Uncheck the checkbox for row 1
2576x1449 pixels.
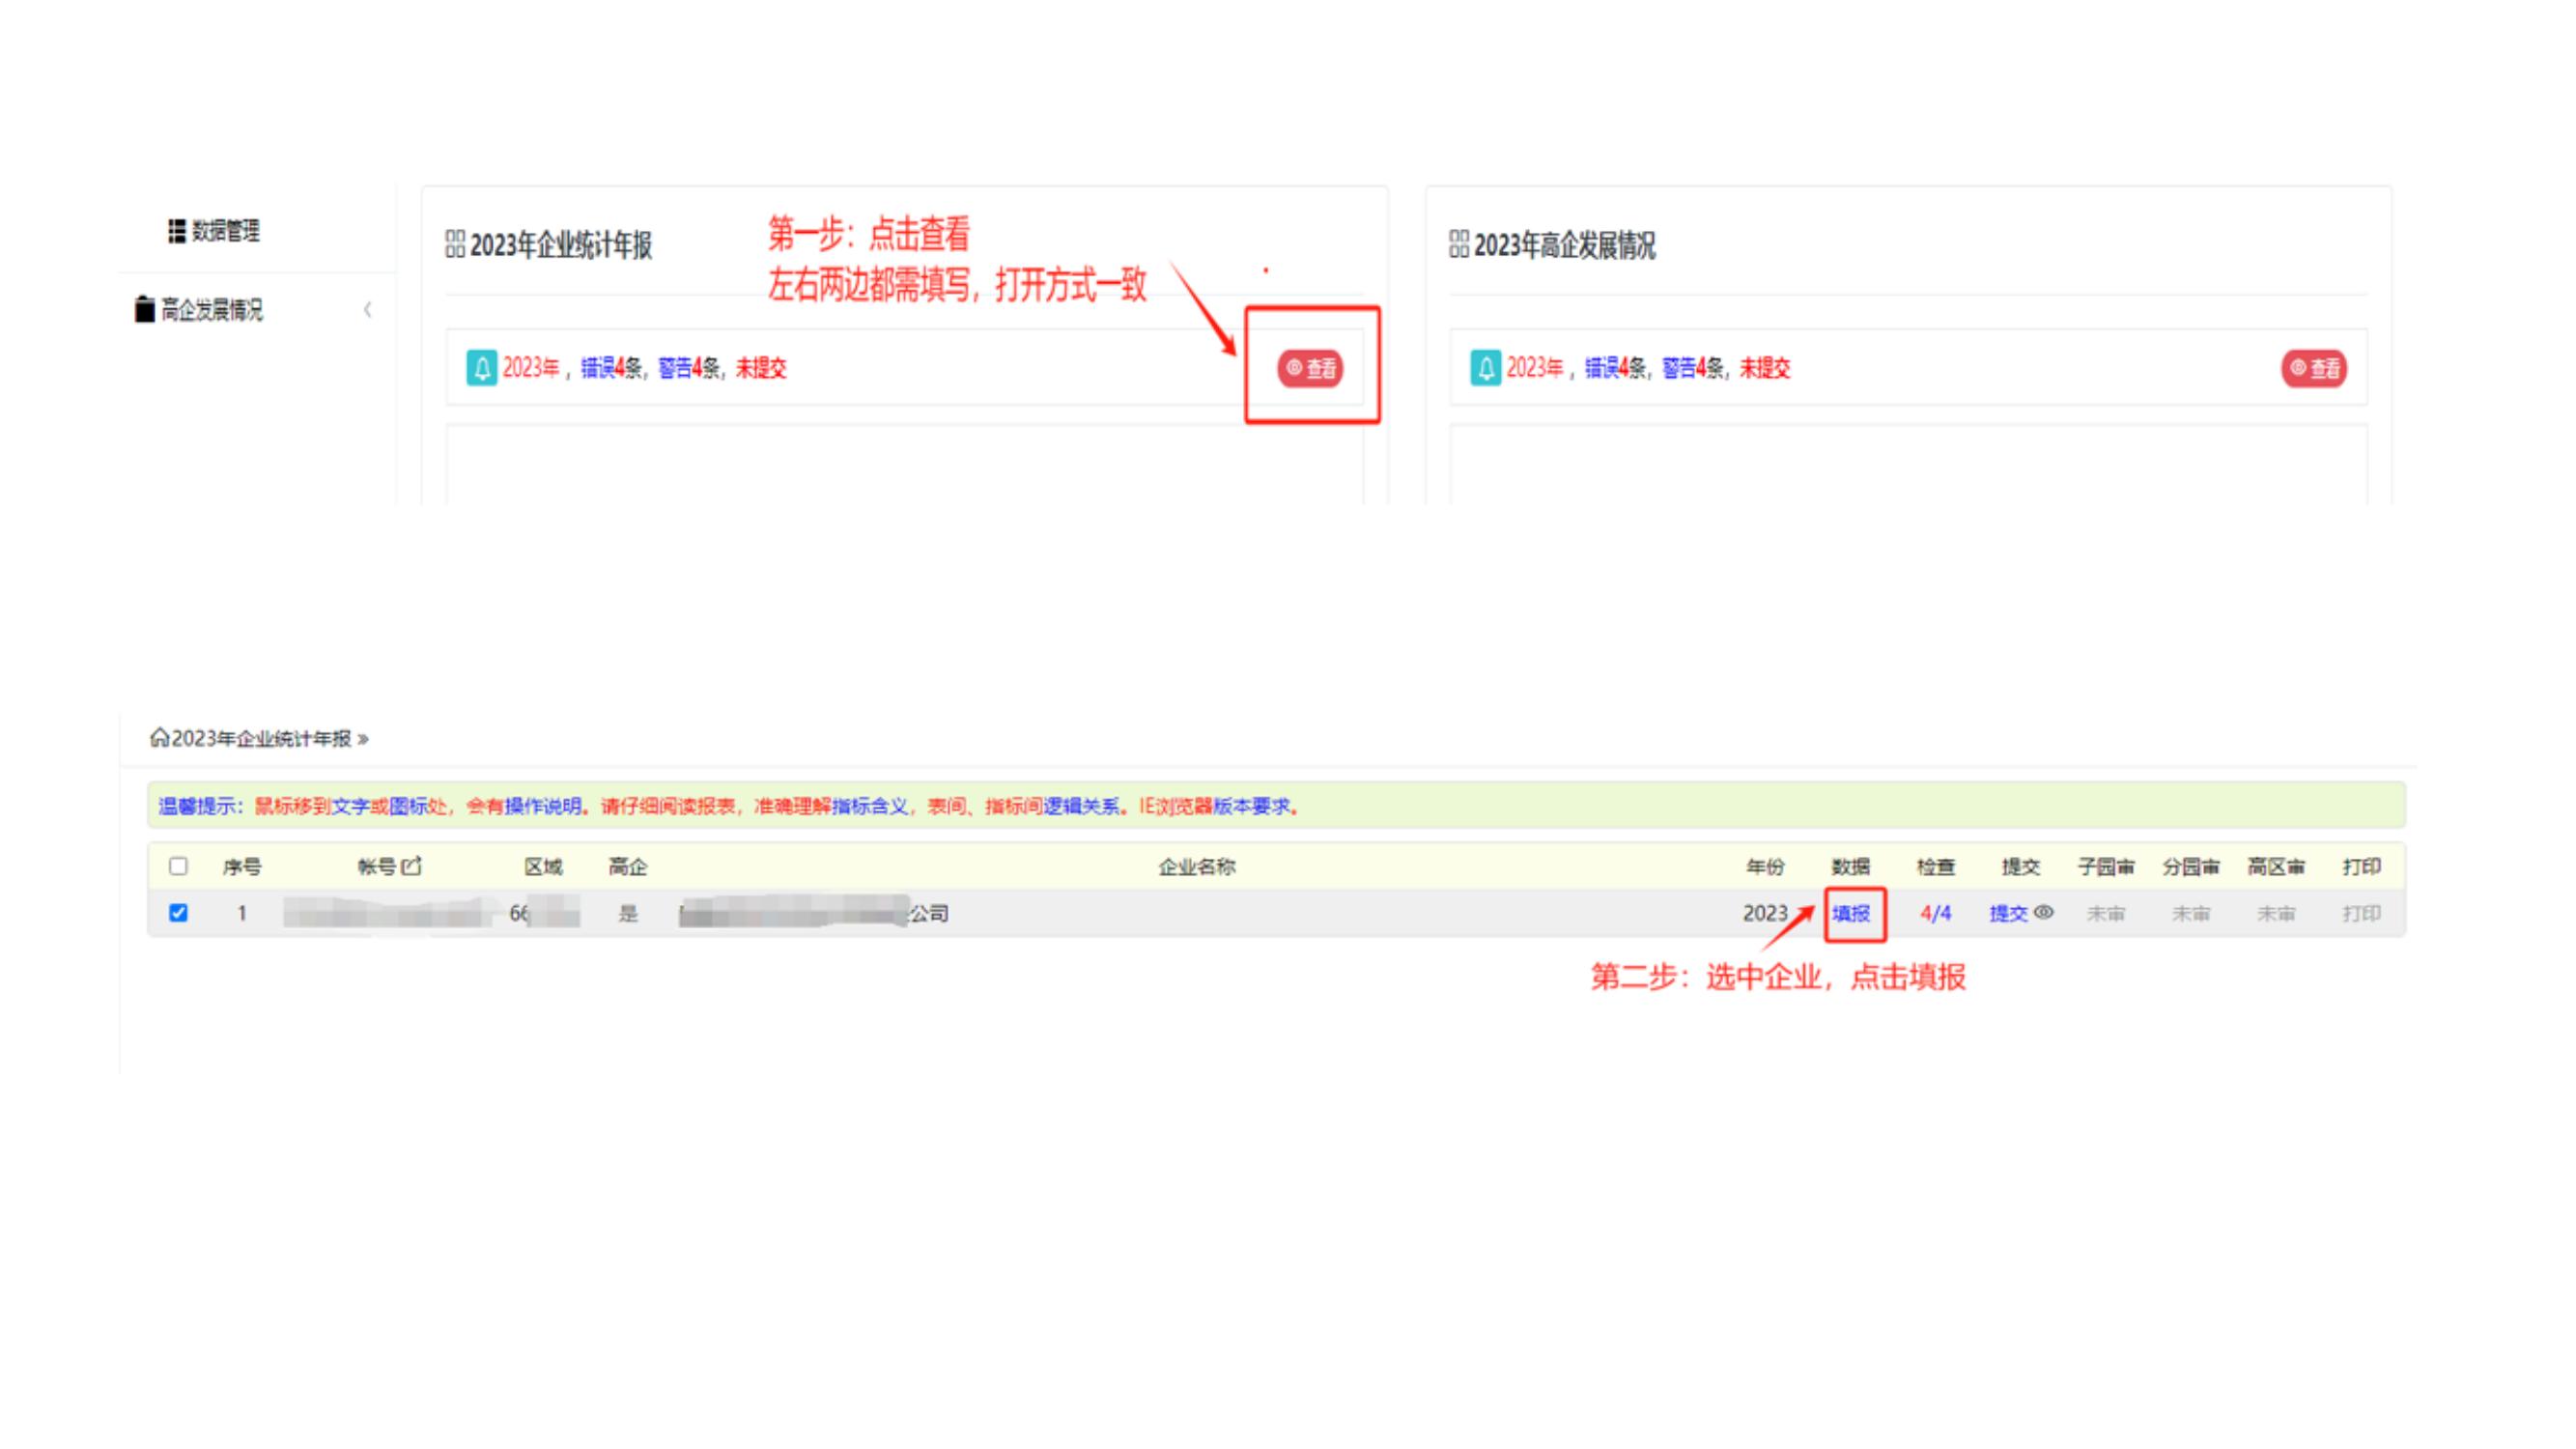tap(178, 913)
